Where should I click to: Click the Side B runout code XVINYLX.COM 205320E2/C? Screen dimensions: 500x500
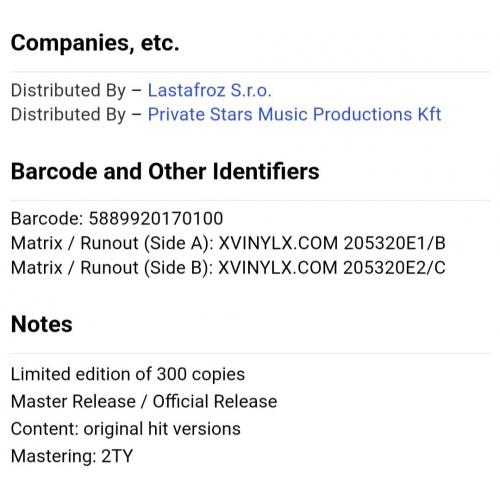click(332, 268)
